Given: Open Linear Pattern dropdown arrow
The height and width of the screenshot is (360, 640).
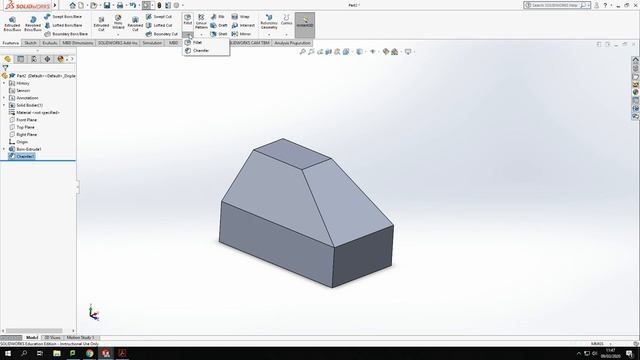Looking at the screenshot, I should 201,35.
